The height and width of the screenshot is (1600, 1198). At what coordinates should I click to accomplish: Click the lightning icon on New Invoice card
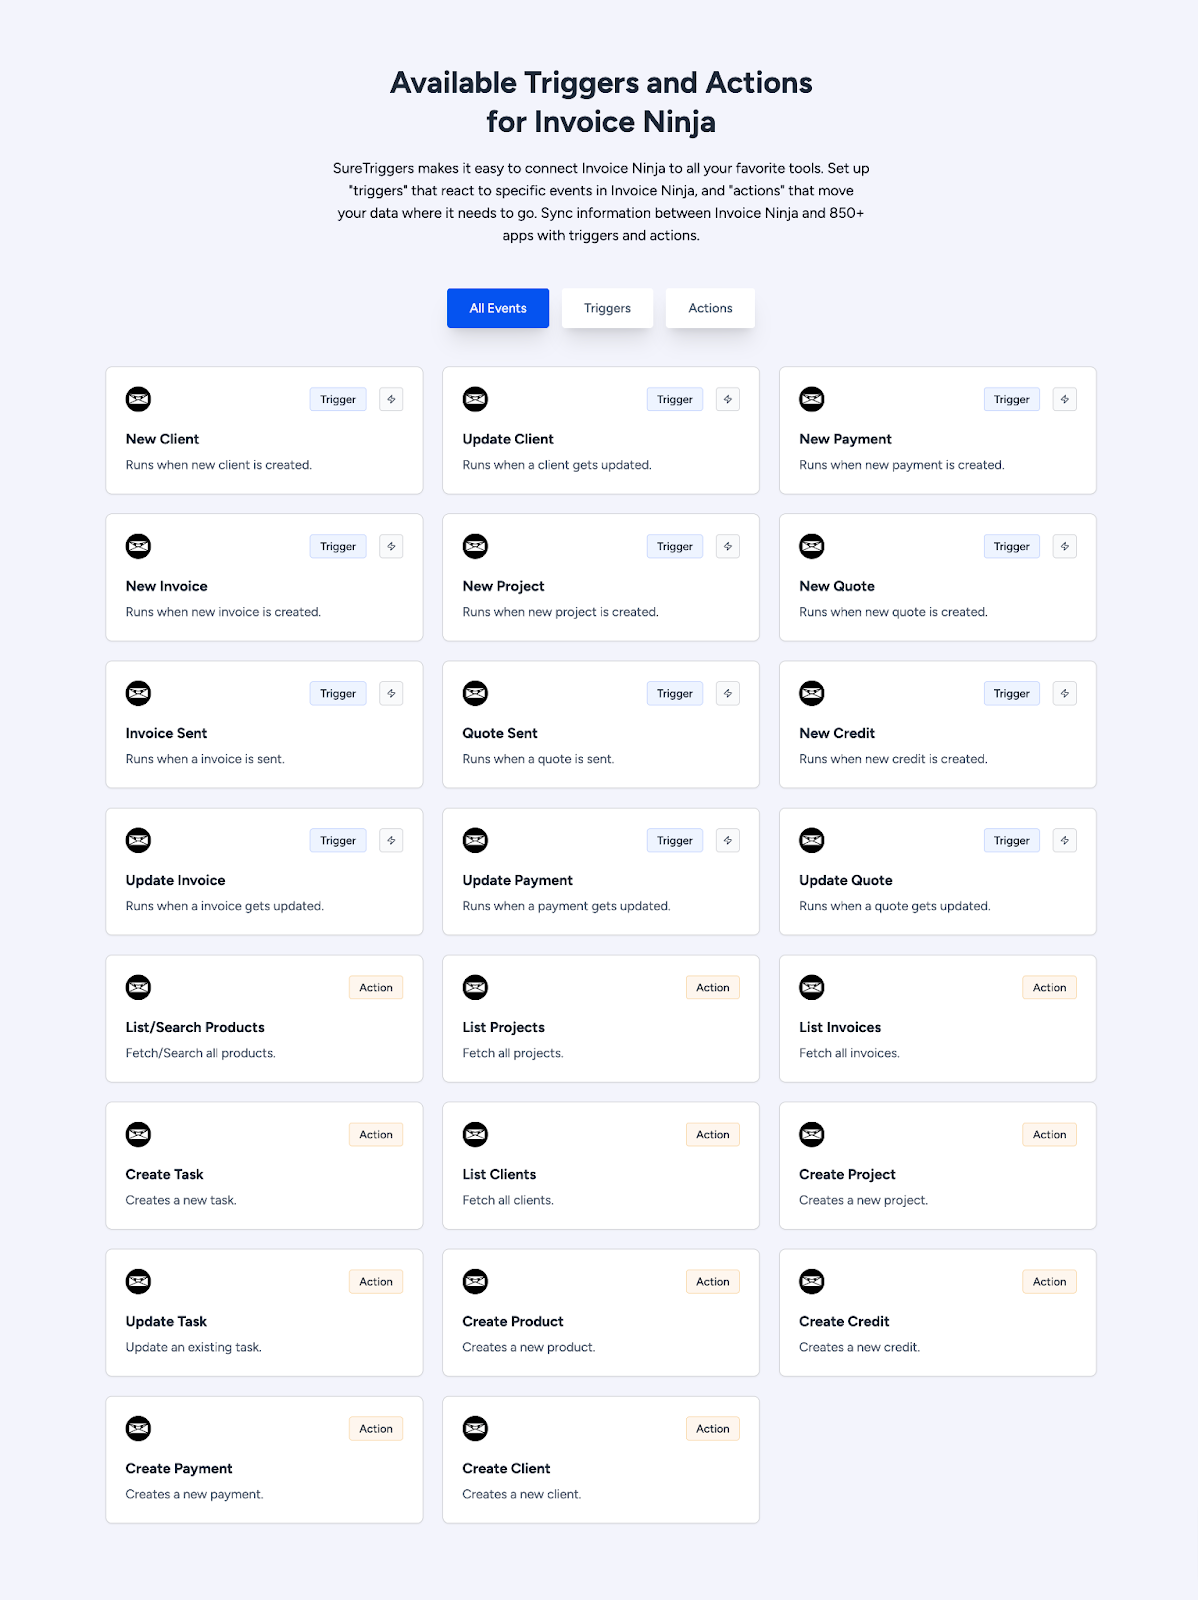pos(391,546)
